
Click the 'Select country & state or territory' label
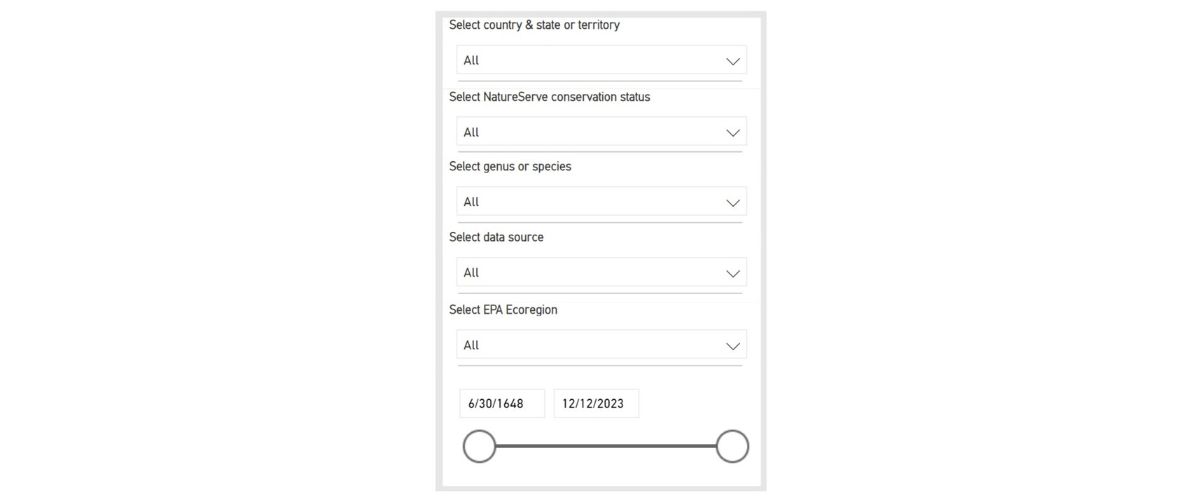pyautogui.click(x=534, y=25)
